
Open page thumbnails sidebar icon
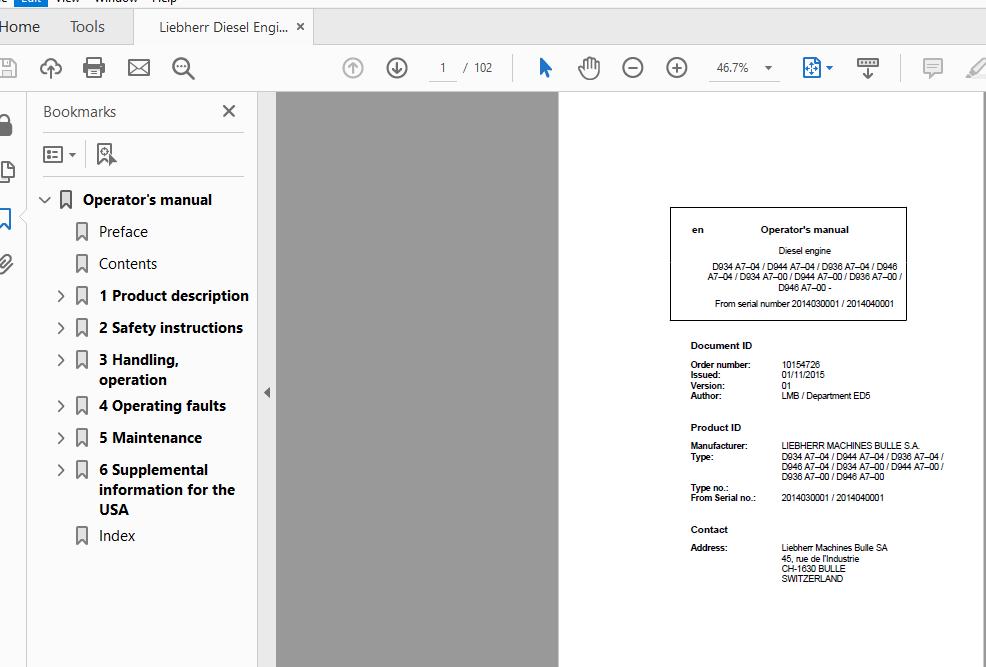click(7, 172)
